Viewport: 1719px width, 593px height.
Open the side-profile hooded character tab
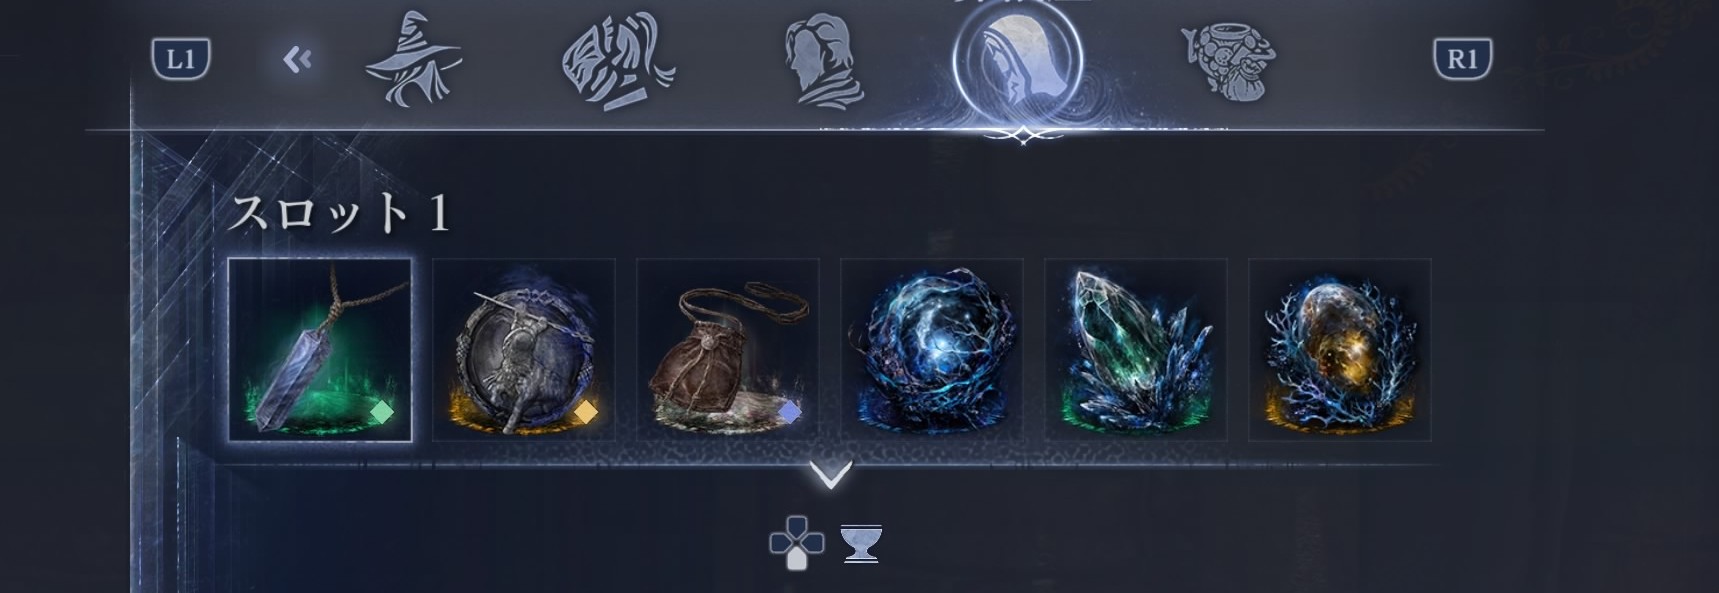pos(825,60)
